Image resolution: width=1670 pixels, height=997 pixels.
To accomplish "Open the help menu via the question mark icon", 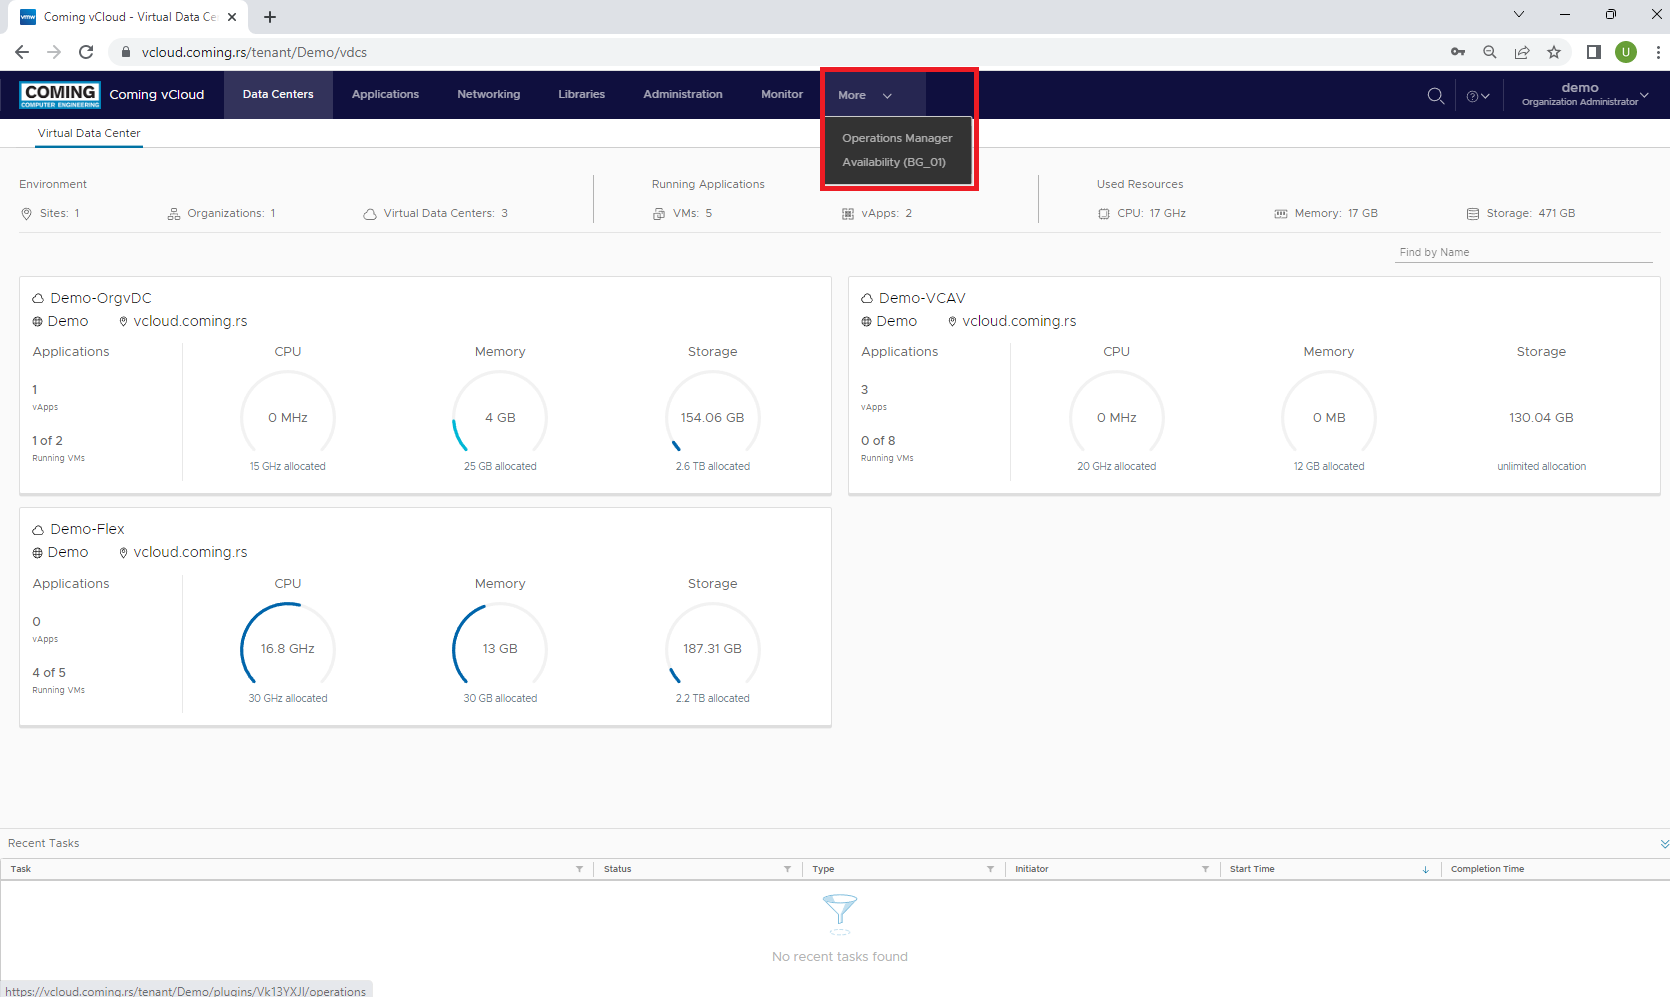I will click(x=1472, y=95).
